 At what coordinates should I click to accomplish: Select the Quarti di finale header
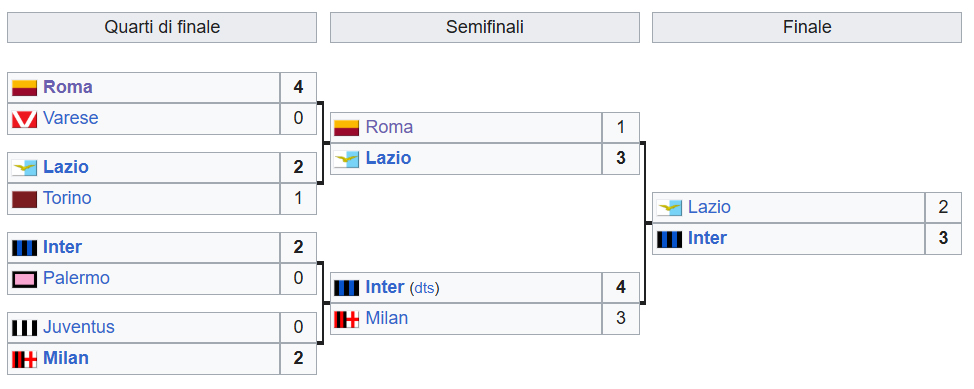(x=162, y=27)
